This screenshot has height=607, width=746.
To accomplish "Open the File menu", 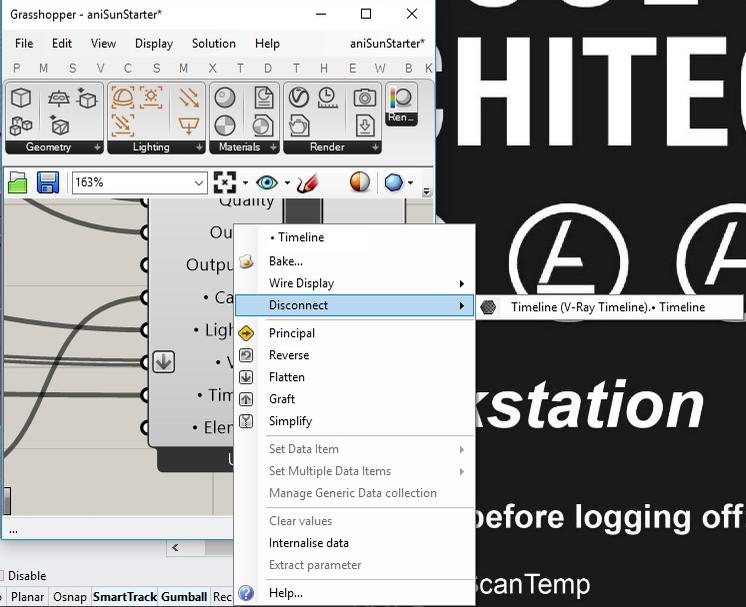I will tap(24, 44).
